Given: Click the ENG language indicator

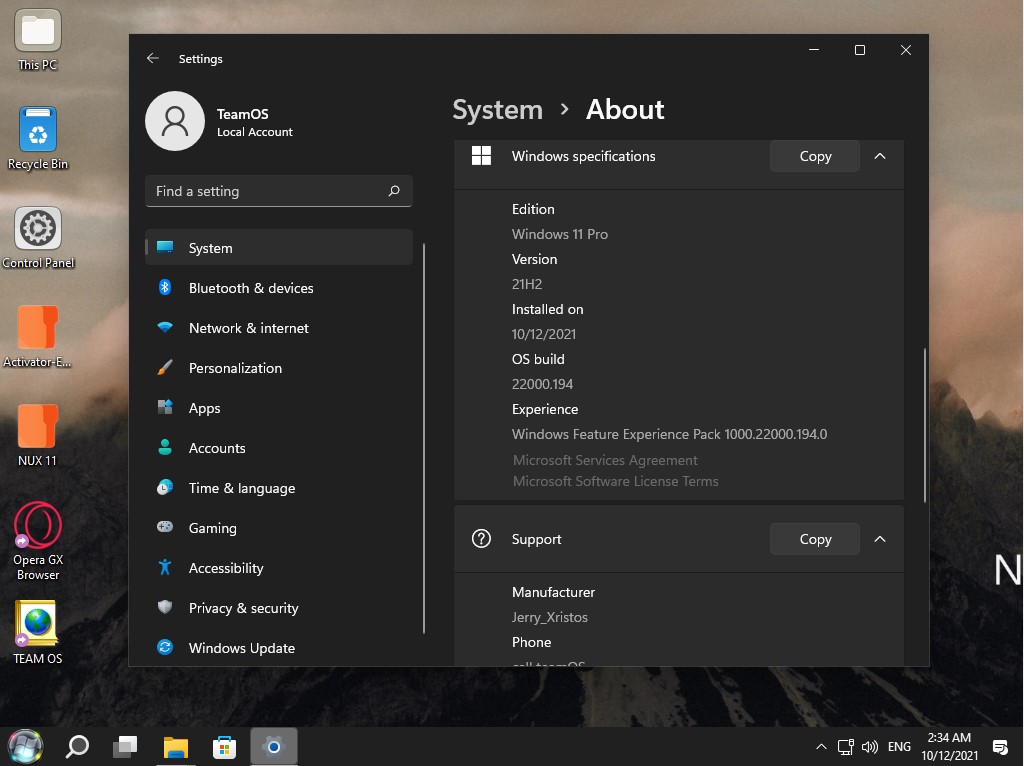Looking at the screenshot, I should coord(899,746).
